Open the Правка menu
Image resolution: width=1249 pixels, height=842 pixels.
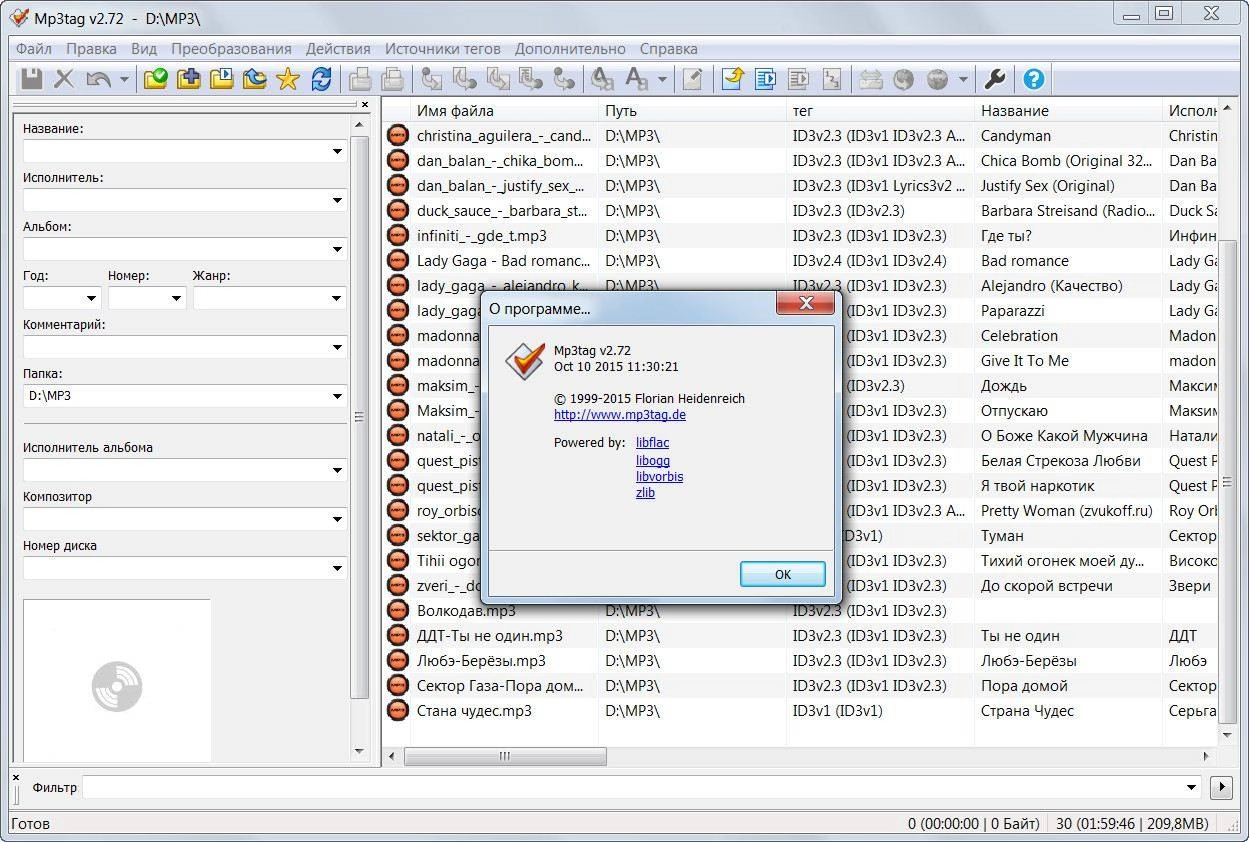[x=91, y=48]
